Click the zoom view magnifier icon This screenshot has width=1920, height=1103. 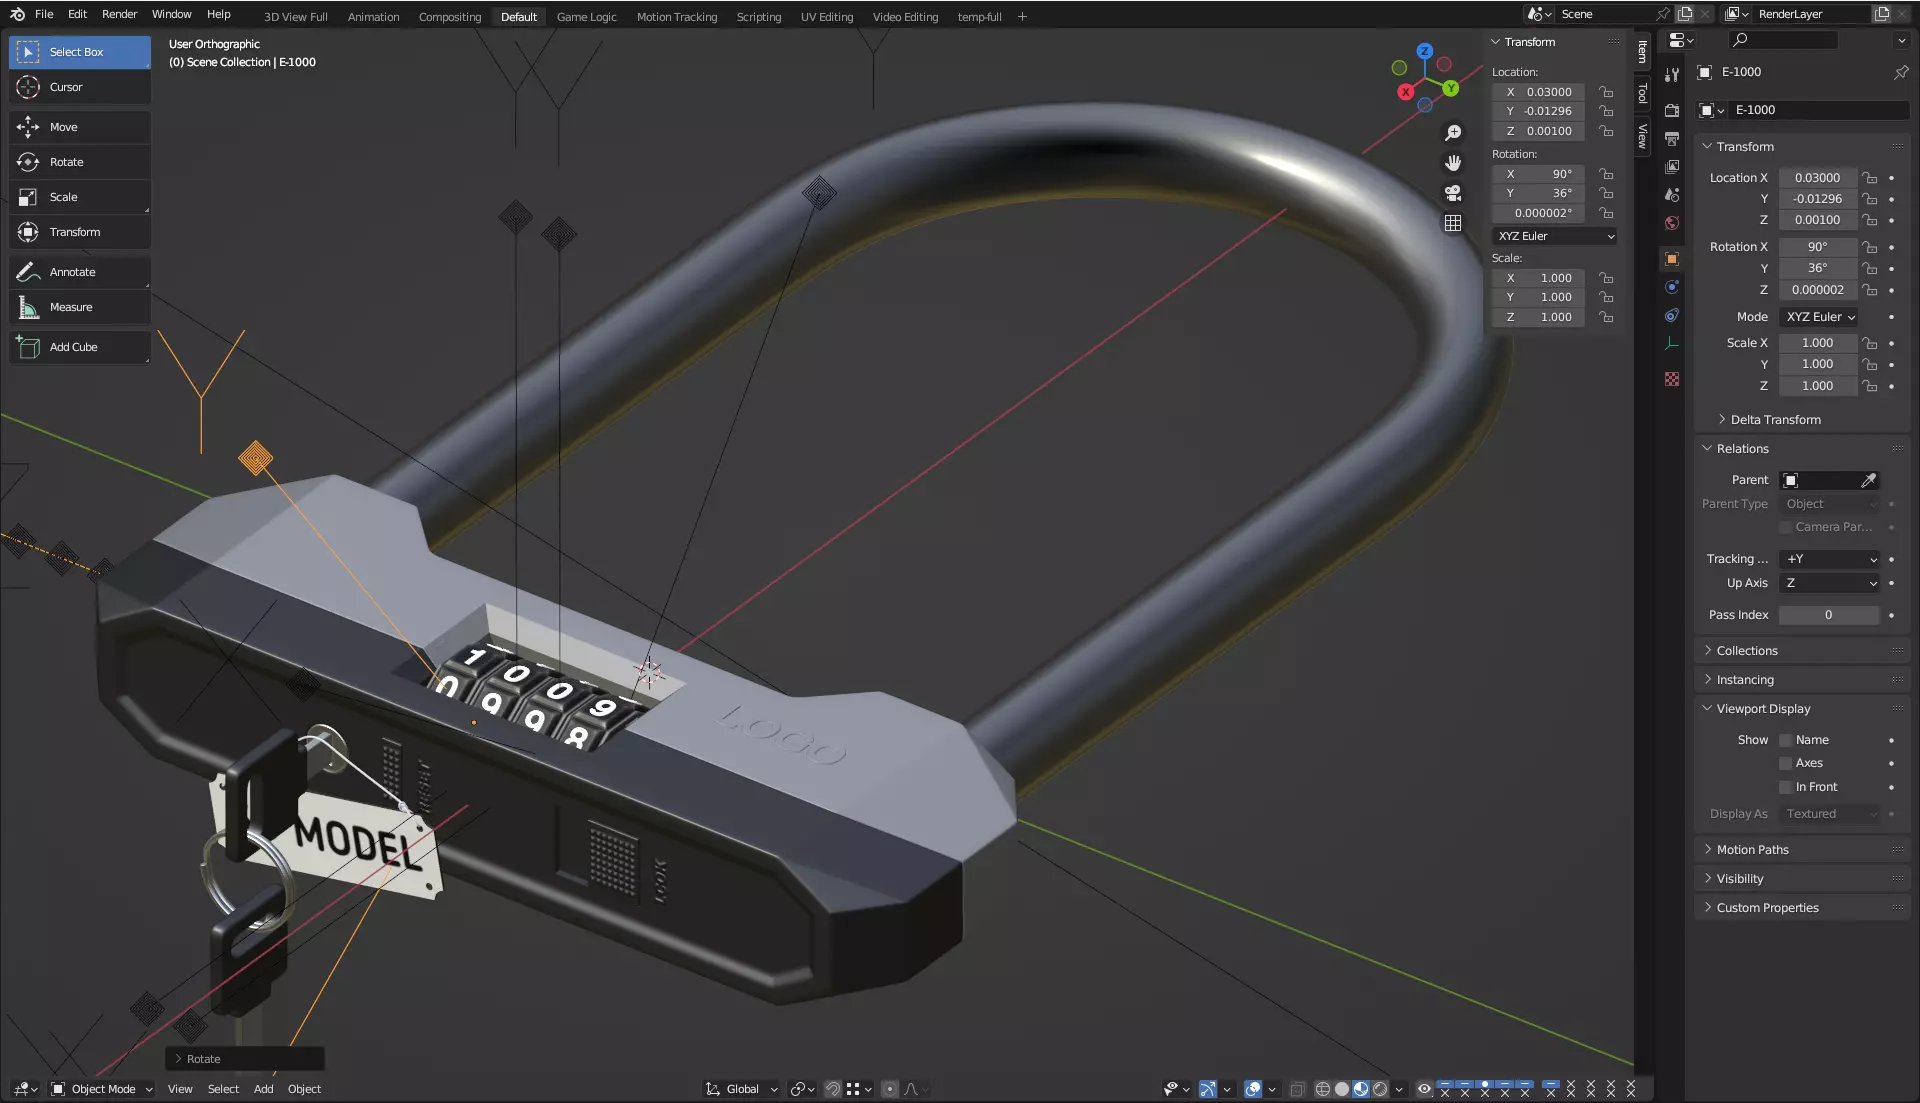pyautogui.click(x=1453, y=133)
